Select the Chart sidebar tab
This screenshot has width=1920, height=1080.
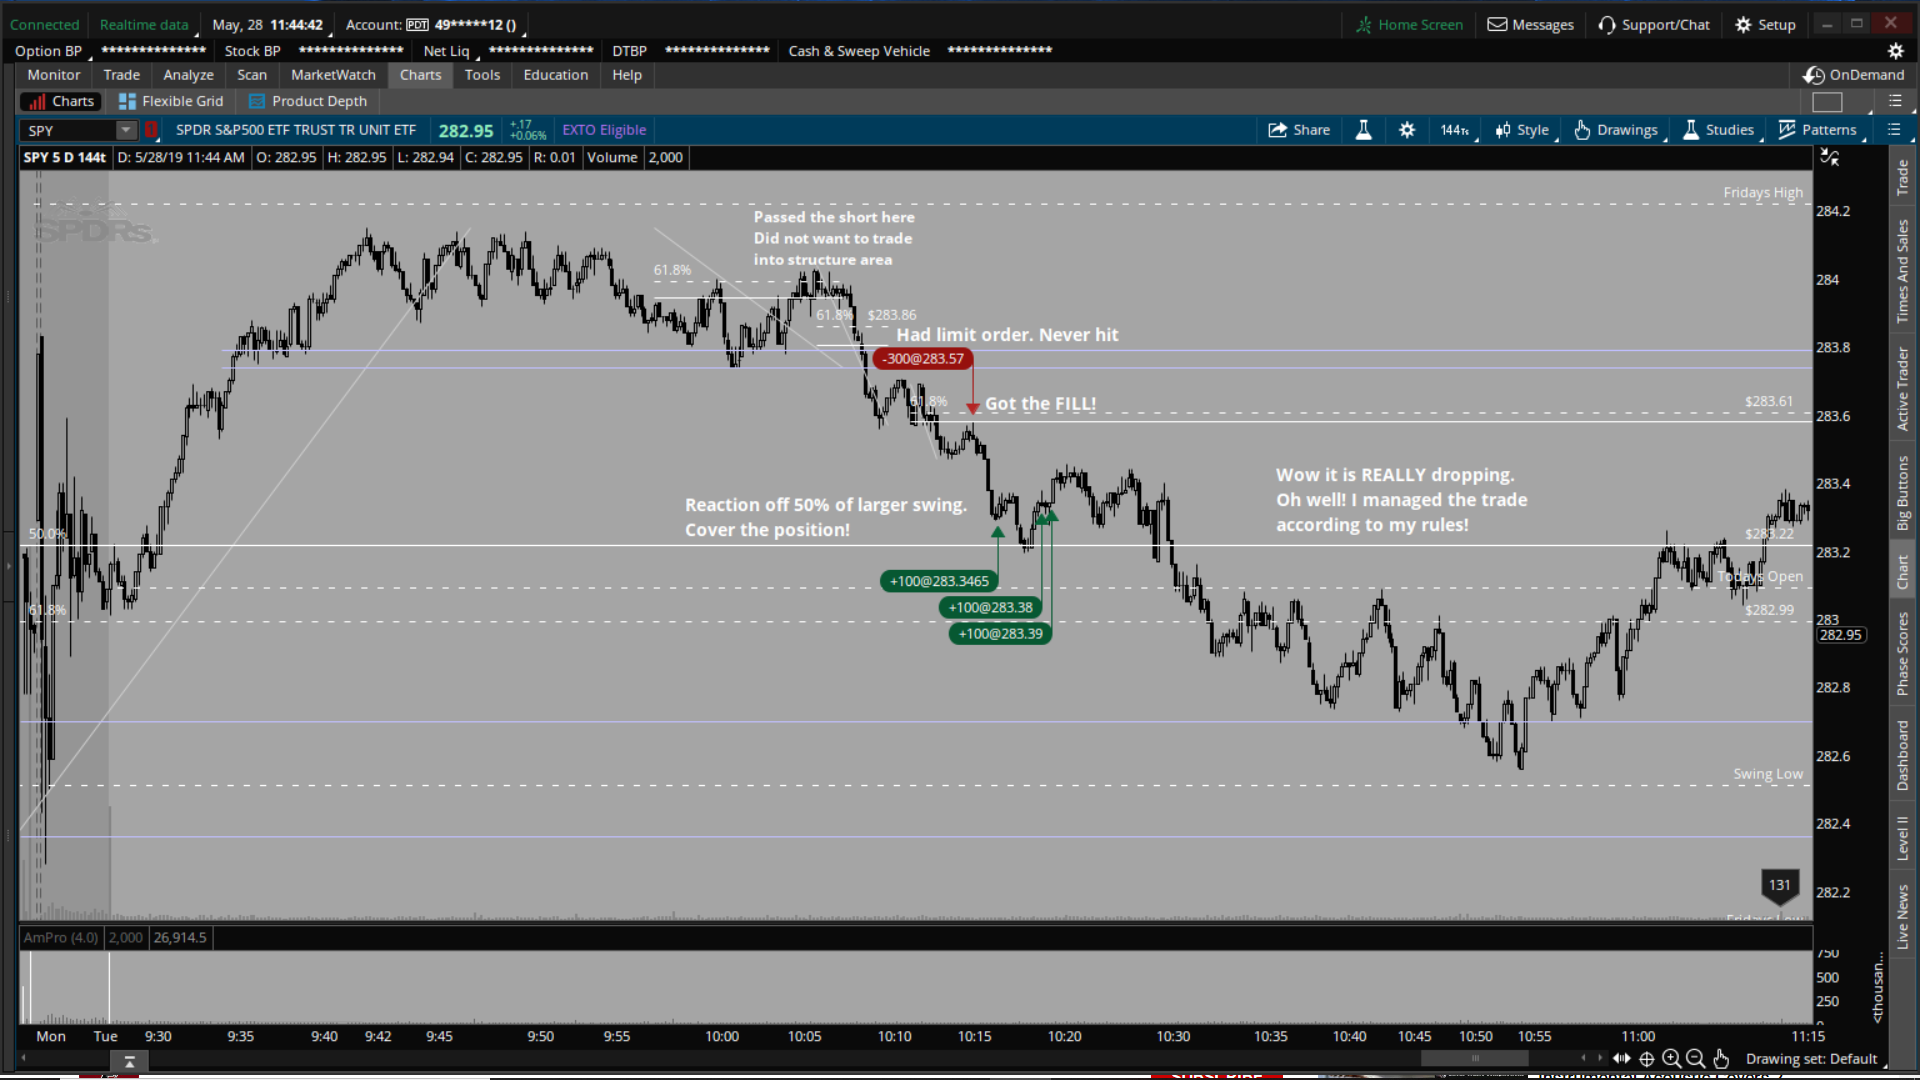click(1903, 572)
